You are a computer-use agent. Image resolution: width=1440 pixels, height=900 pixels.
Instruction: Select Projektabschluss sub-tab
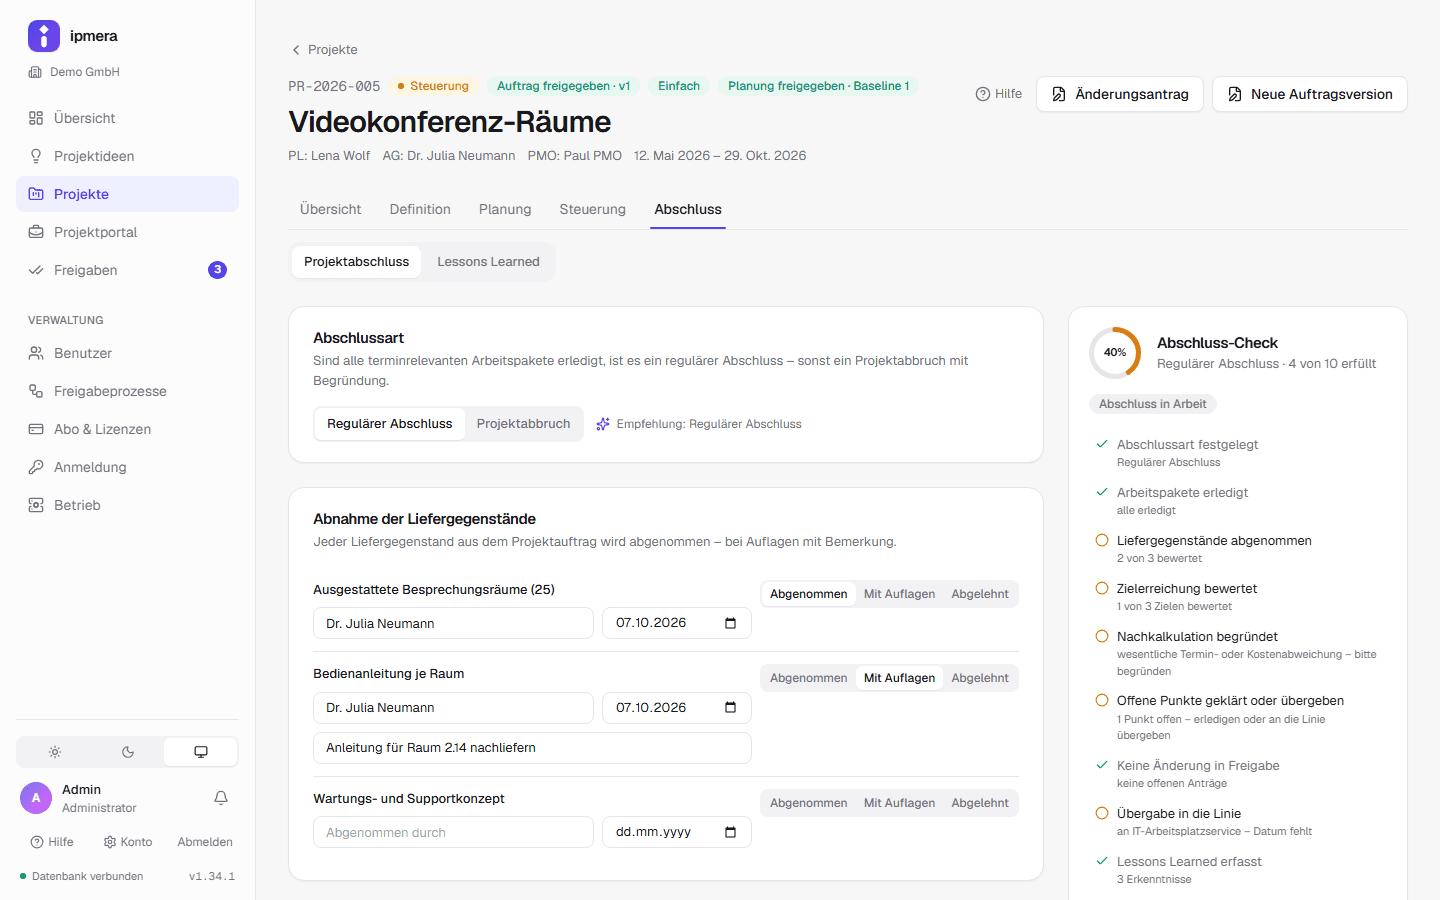357,262
